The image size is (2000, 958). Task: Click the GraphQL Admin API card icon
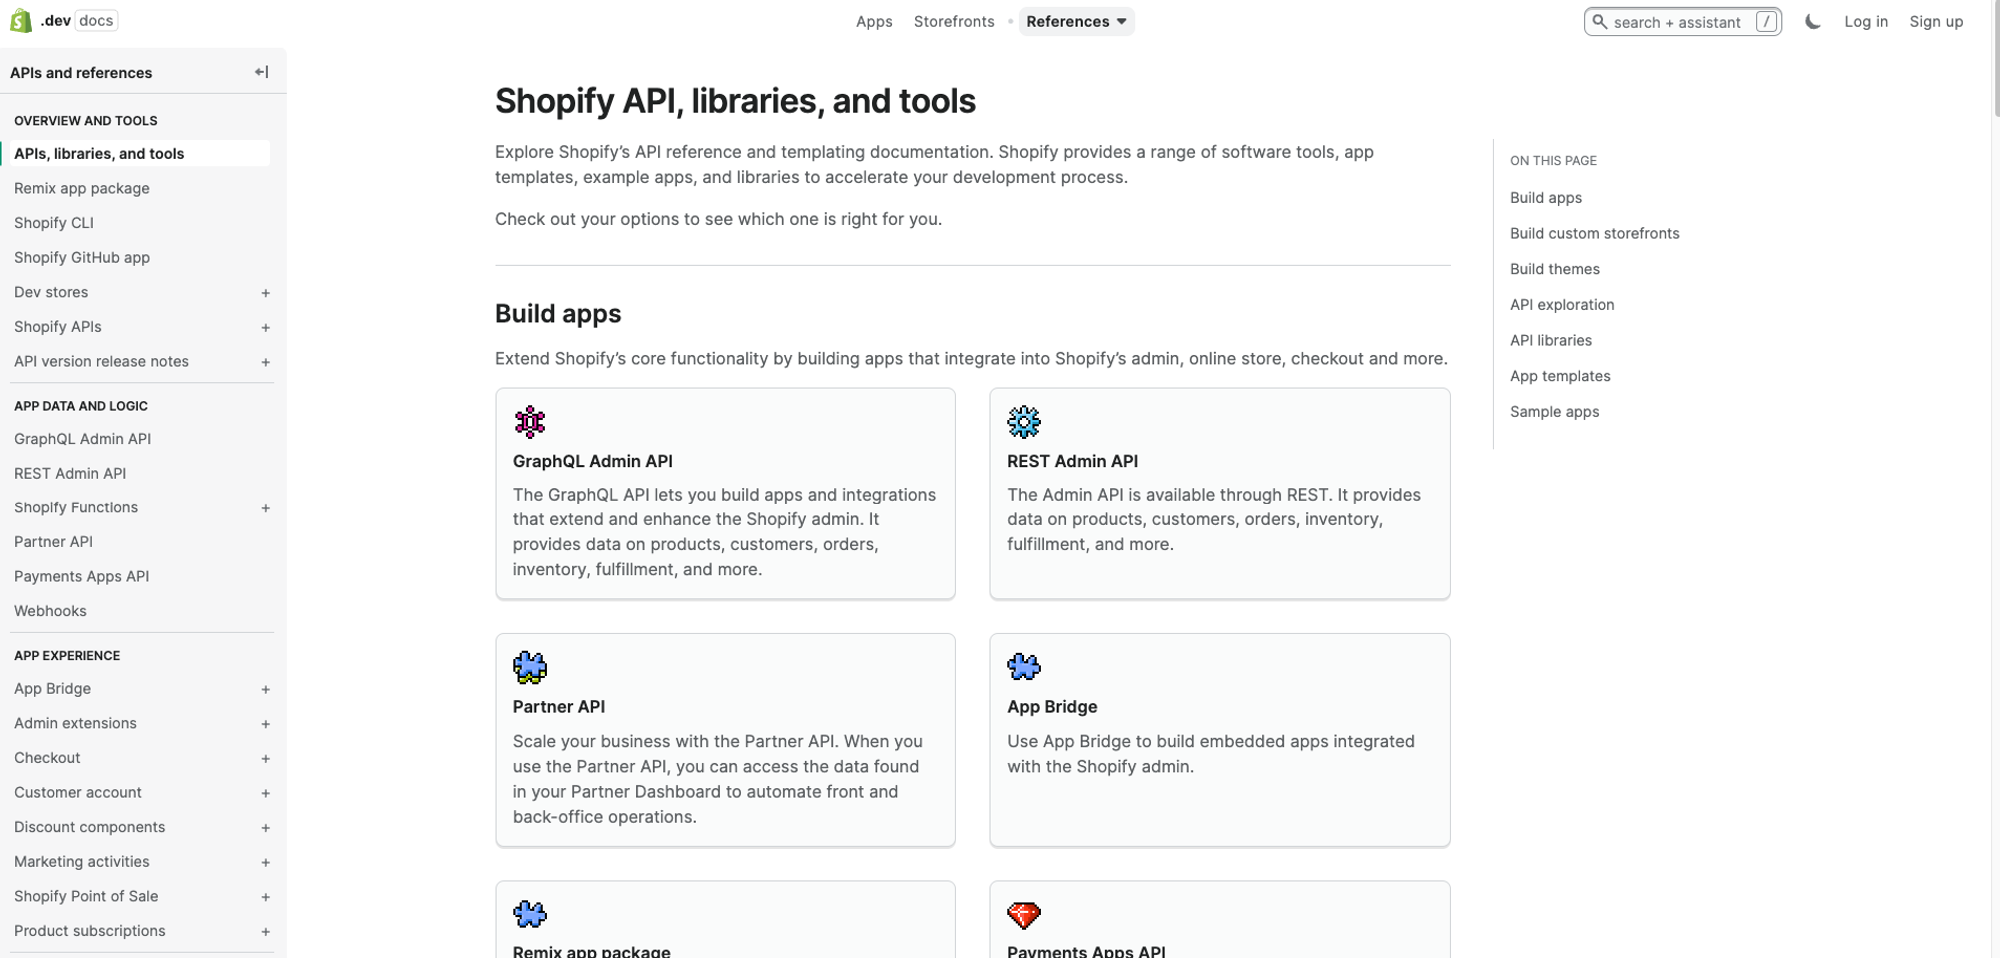coord(530,422)
